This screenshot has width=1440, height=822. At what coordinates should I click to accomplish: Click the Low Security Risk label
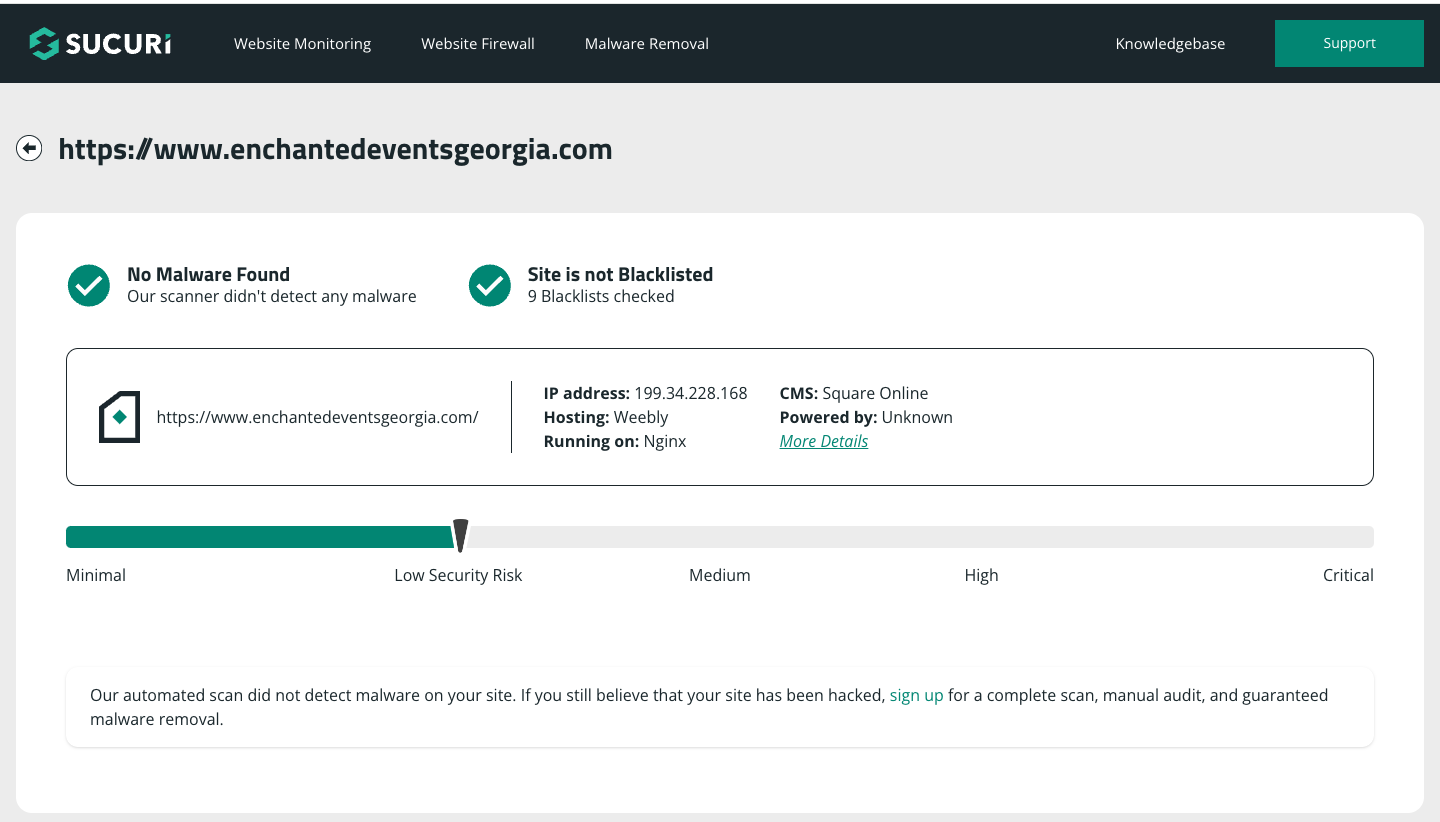point(458,575)
